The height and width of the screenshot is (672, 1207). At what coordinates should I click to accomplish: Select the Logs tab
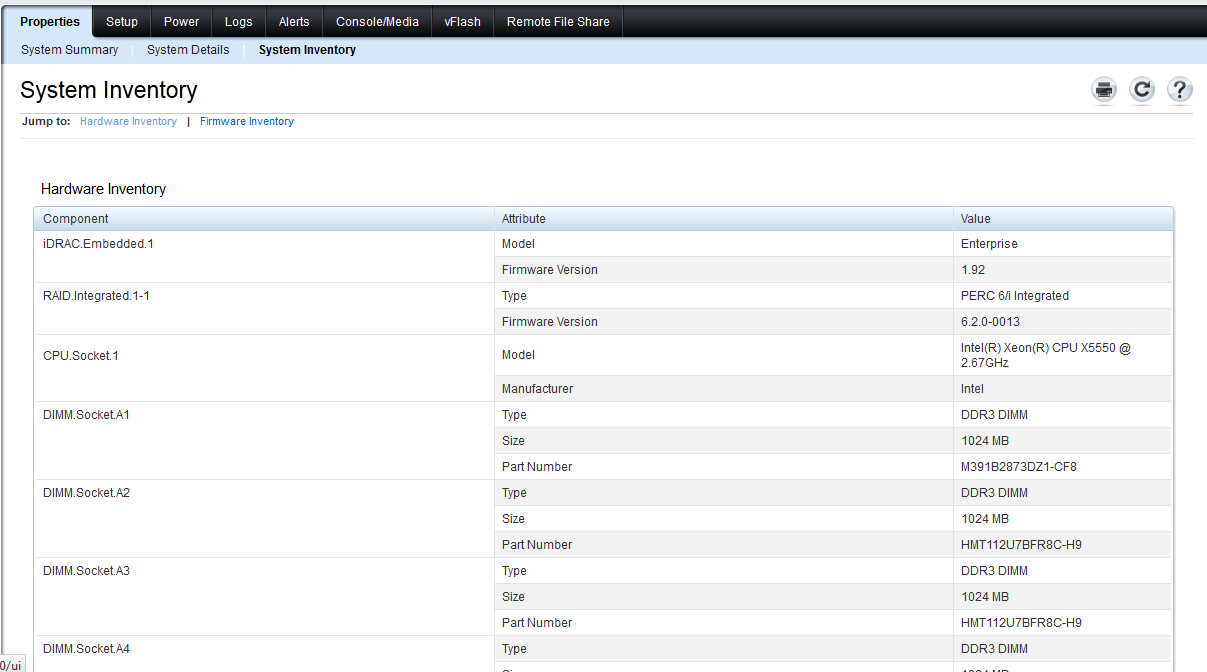pos(238,21)
